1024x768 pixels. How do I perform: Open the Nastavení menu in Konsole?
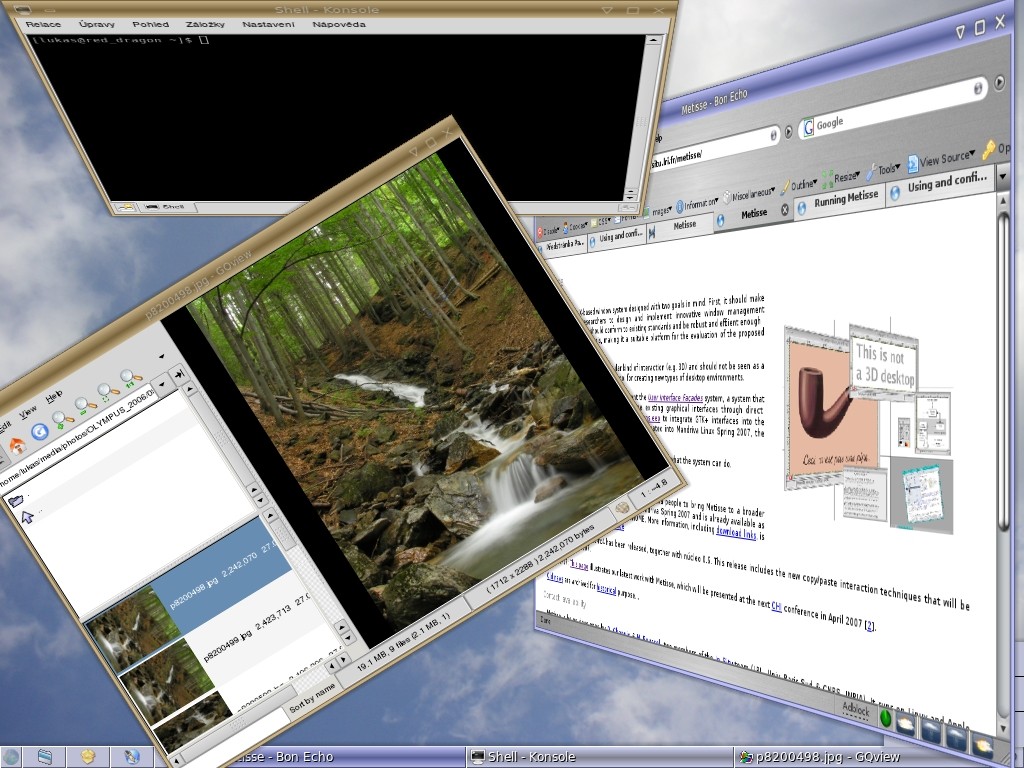coord(268,24)
